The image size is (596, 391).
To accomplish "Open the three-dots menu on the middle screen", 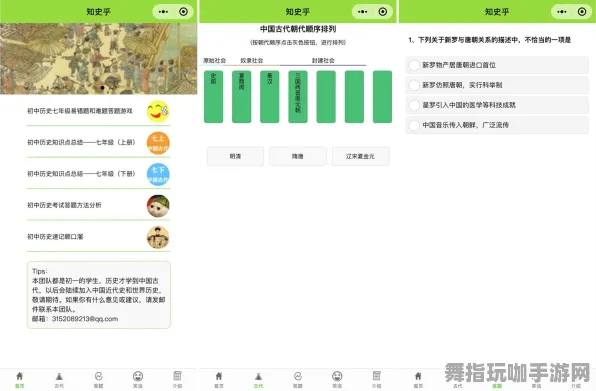I will [x=363, y=12].
